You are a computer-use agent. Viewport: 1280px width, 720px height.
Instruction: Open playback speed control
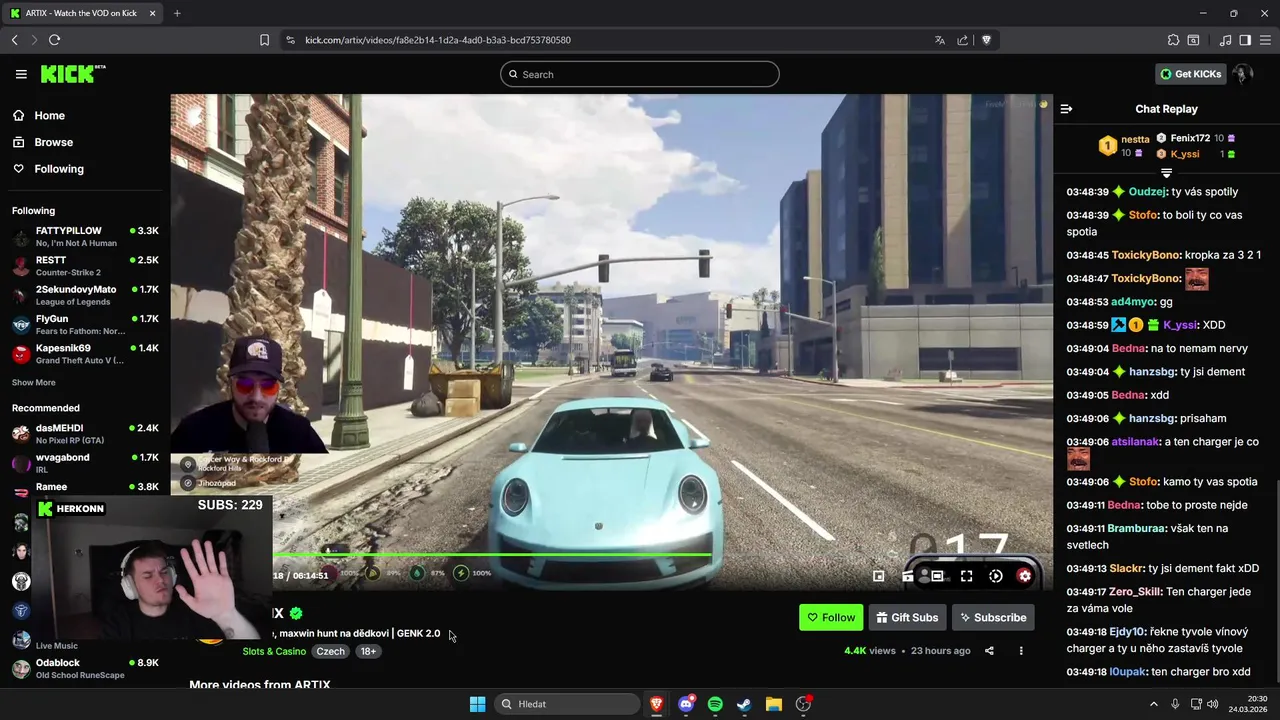coord(995,576)
